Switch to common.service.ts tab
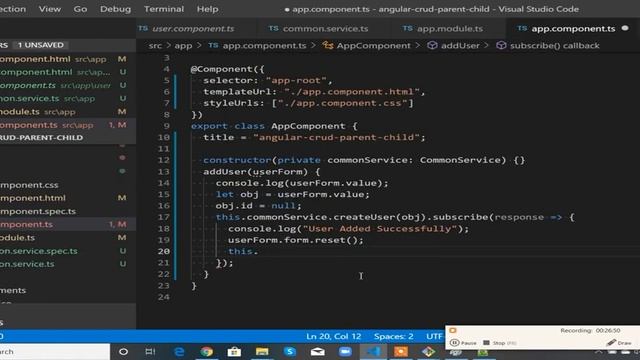Viewport: 640px width, 360px height. pyautogui.click(x=325, y=29)
